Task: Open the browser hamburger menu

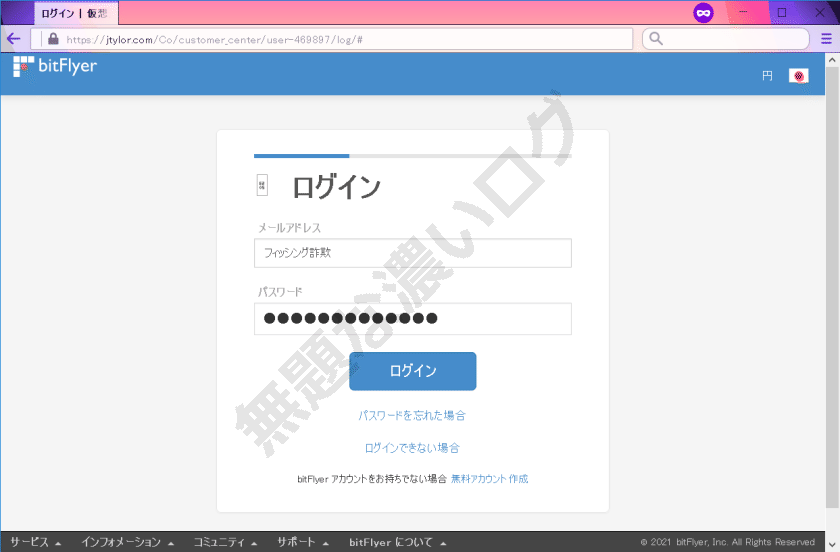Action: (826, 39)
